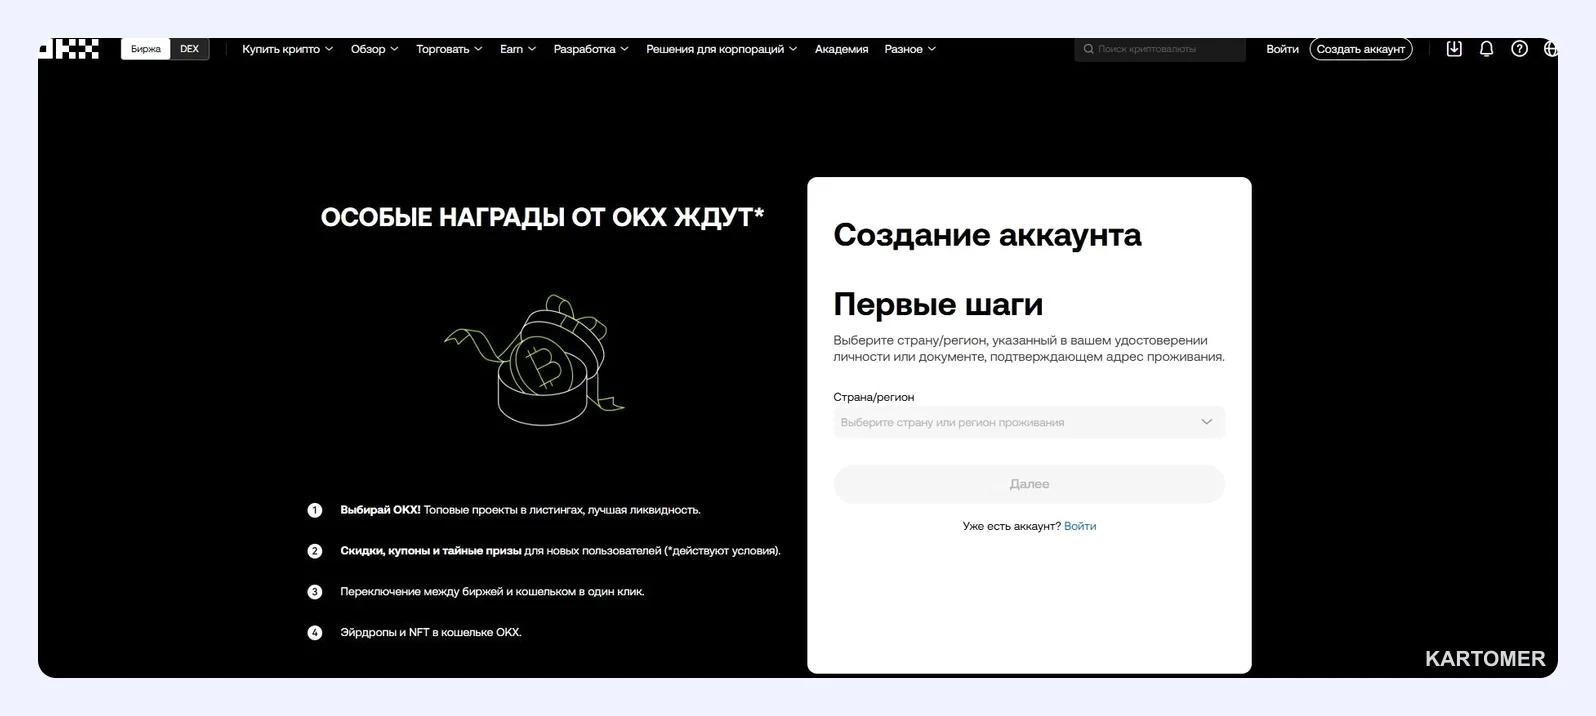The image size is (1596, 716).
Task: Focus the Поиск криптовалюты search field
Action: coord(1160,49)
